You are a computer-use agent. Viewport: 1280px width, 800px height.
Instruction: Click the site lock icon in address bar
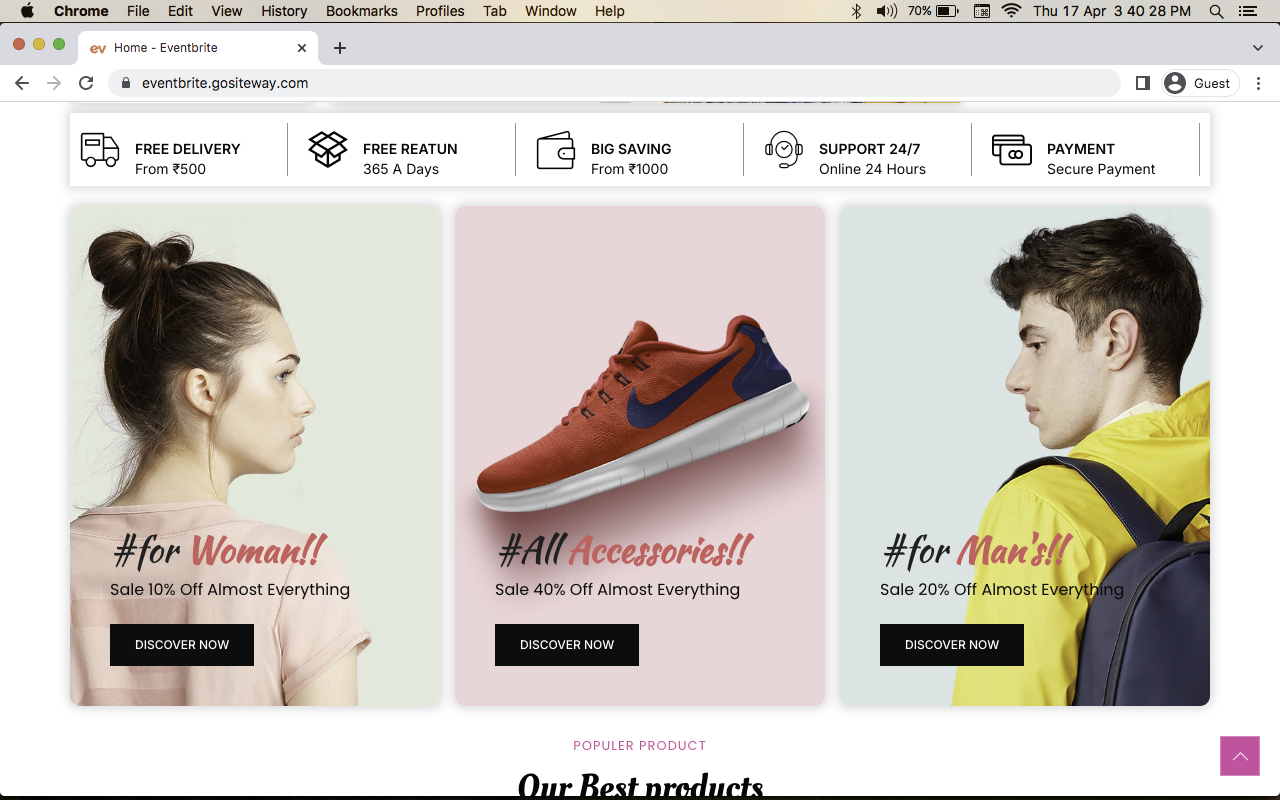coord(126,83)
